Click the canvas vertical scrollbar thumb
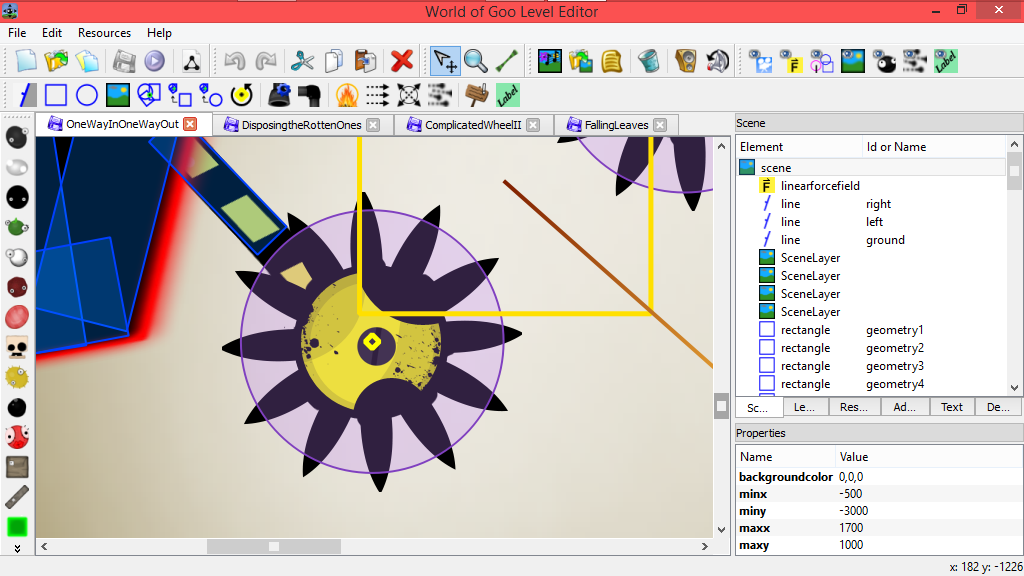Screen dimensions: 1024x576 tap(721, 406)
